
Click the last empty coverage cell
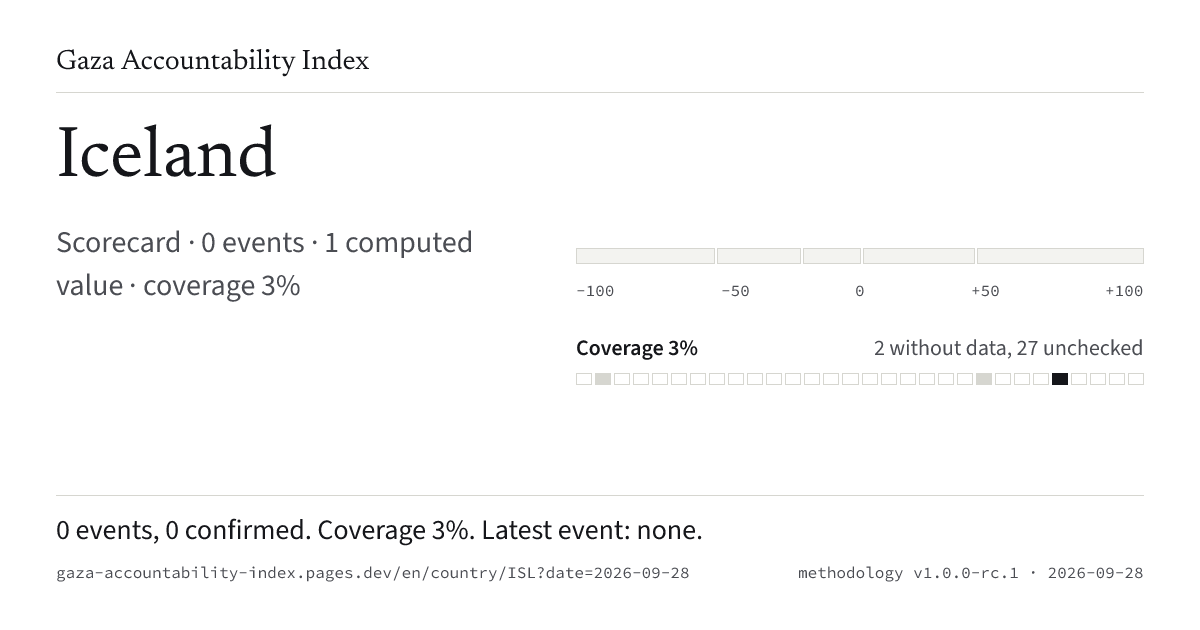pos(1136,379)
